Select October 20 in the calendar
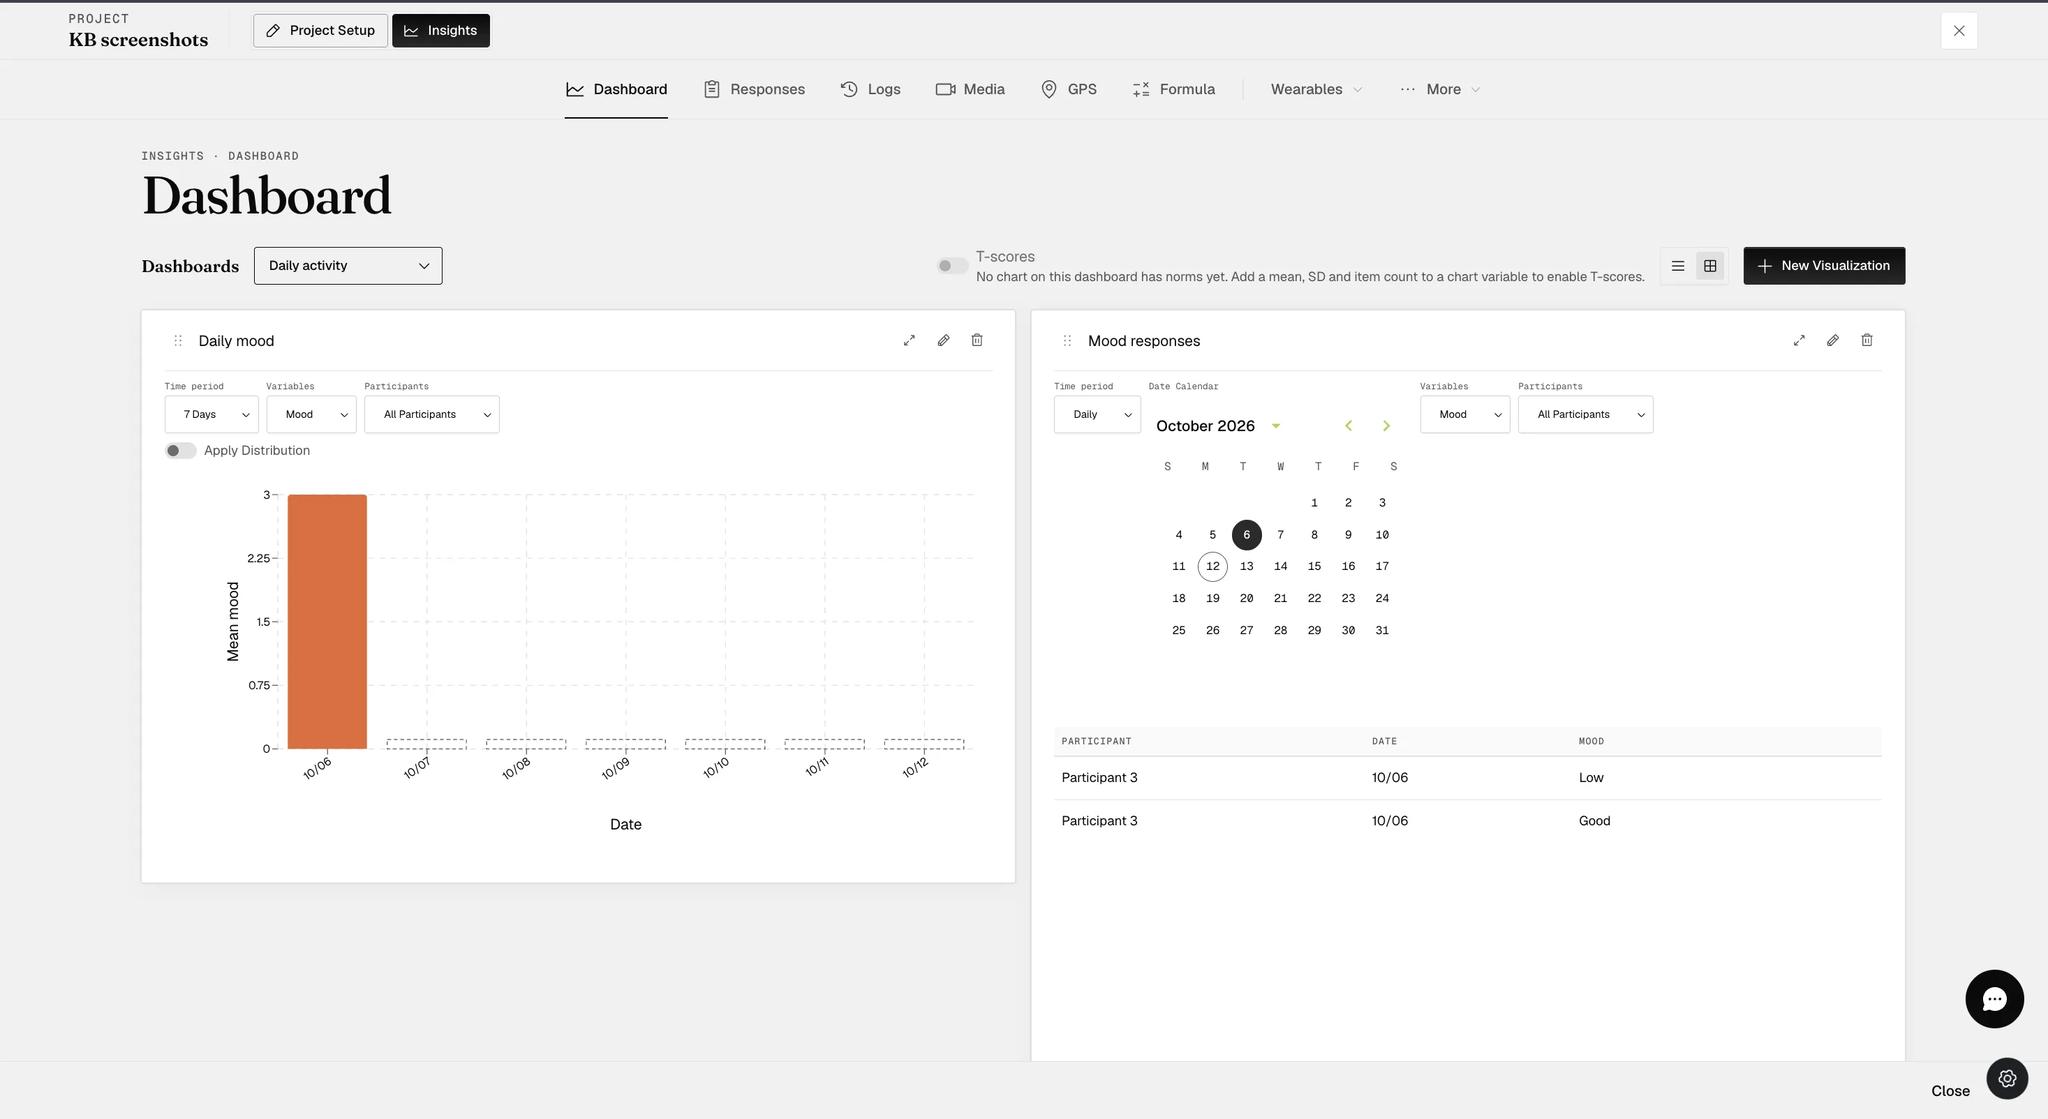The image size is (2048, 1119). click(x=1246, y=599)
